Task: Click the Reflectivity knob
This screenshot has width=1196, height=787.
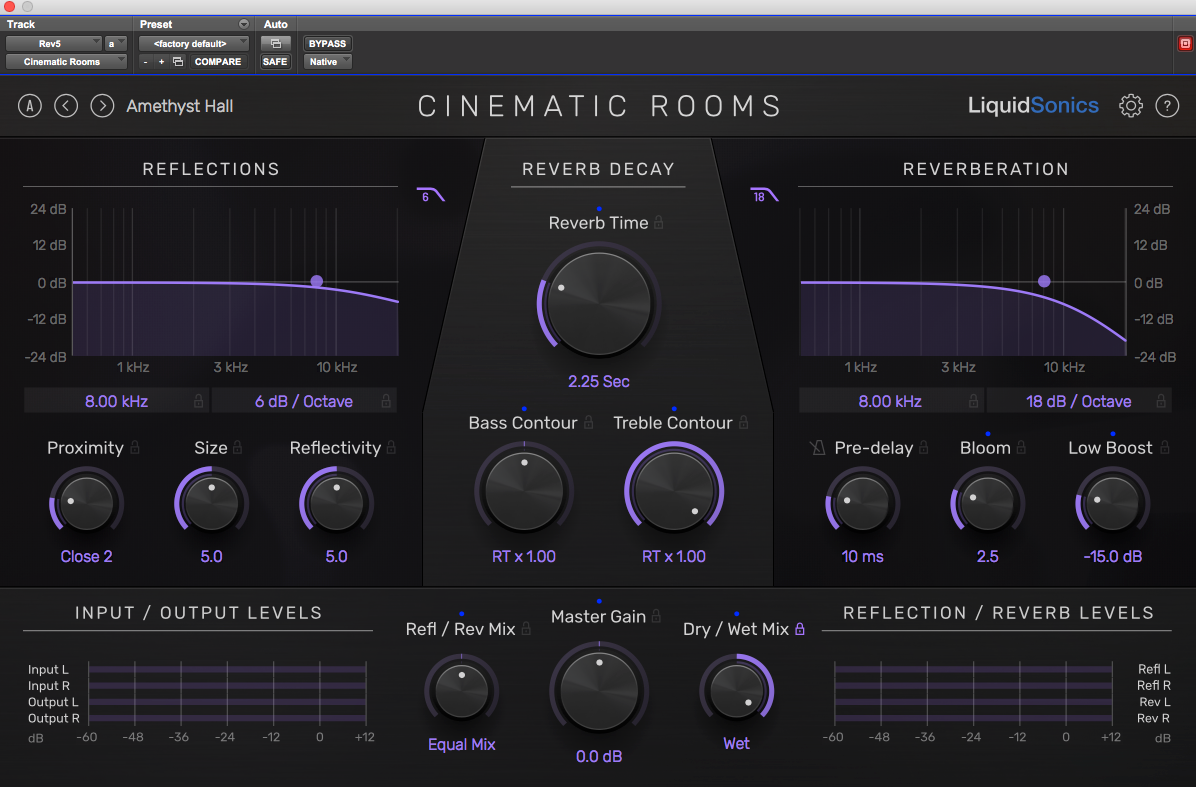Action: point(336,503)
